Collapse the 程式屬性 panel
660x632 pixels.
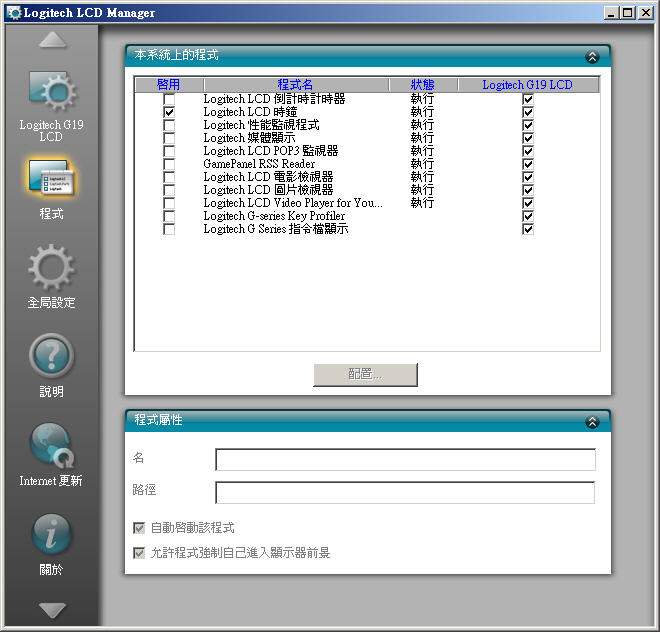pos(591,422)
